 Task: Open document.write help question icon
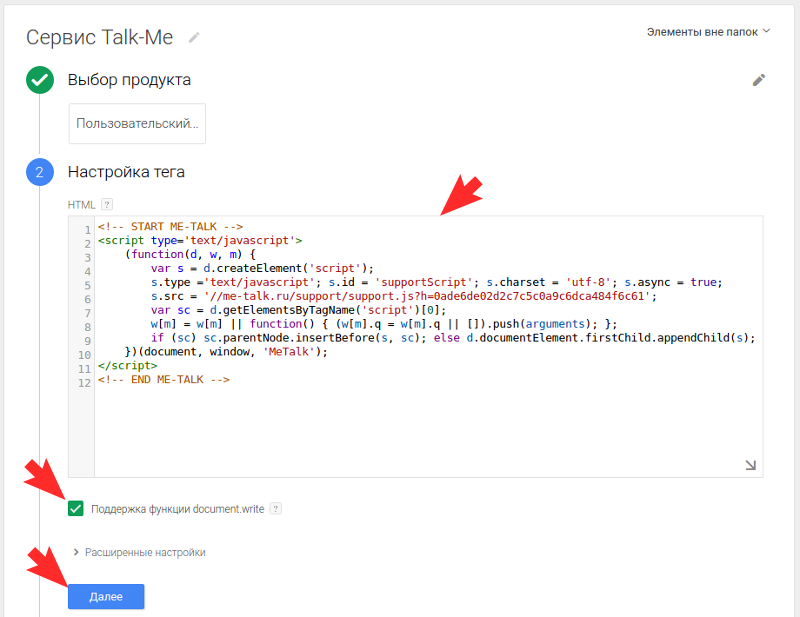[x=276, y=509]
